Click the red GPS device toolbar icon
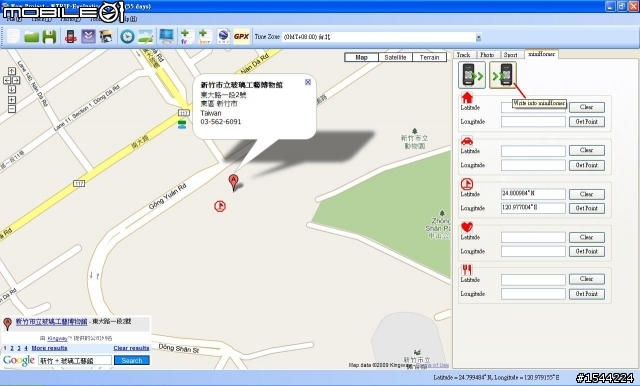The width and height of the screenshot is (640, 386). pos(71,37)
